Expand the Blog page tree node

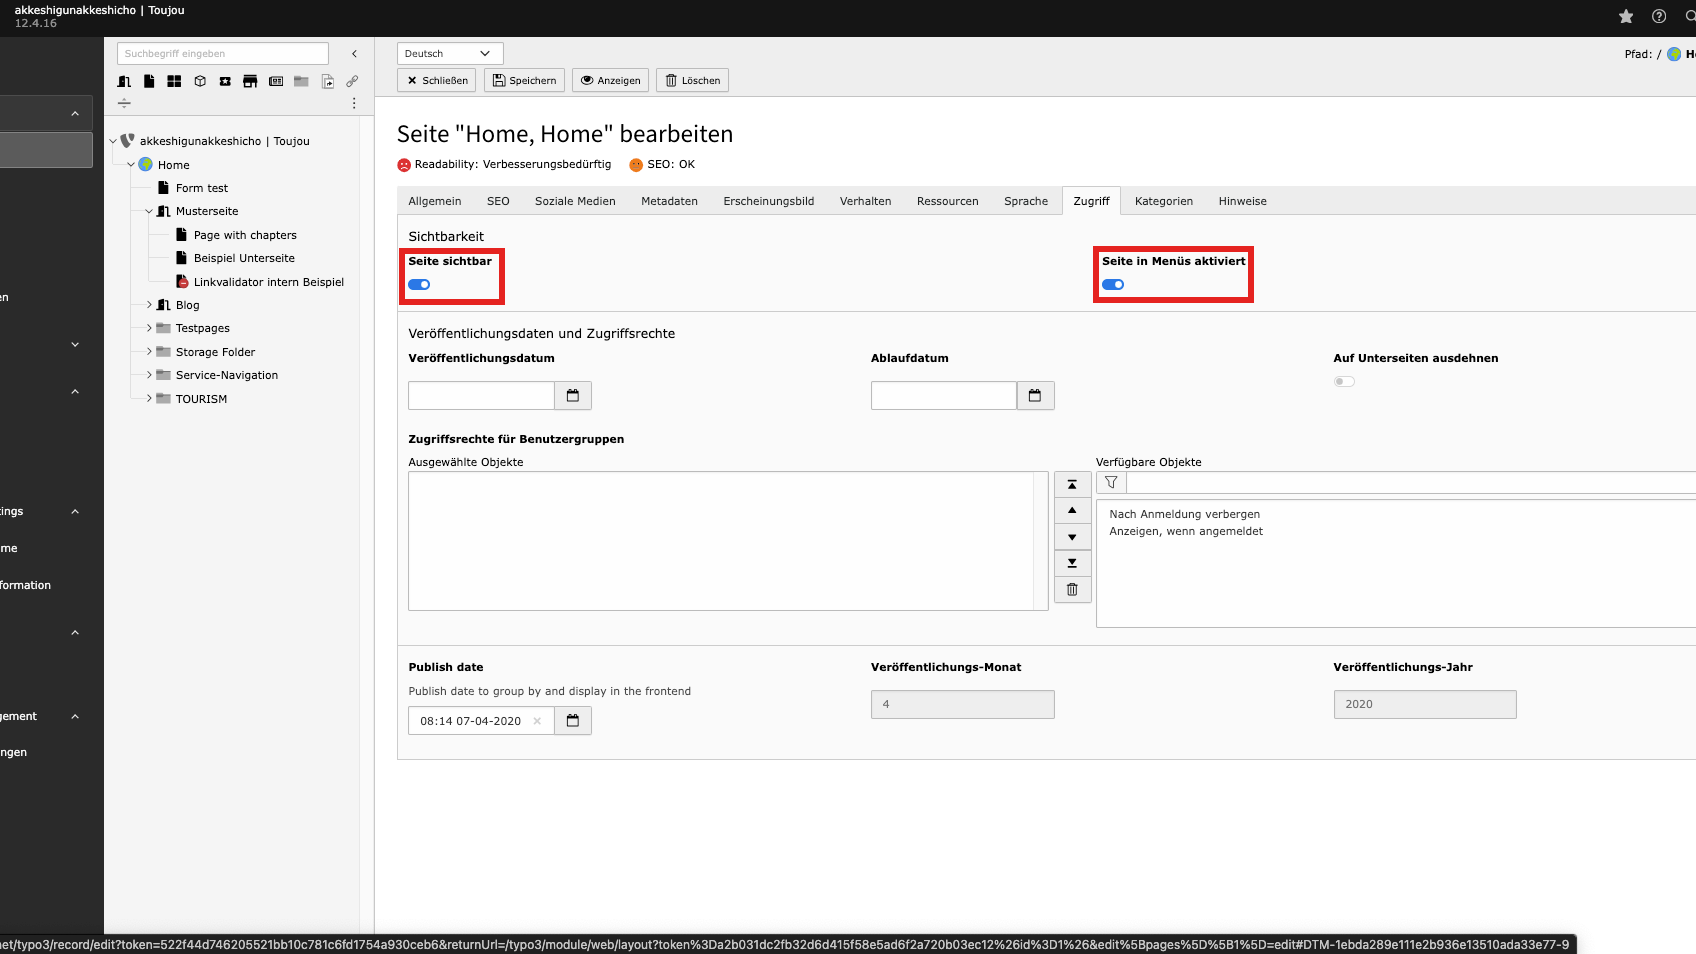click(x=149, y=305)
